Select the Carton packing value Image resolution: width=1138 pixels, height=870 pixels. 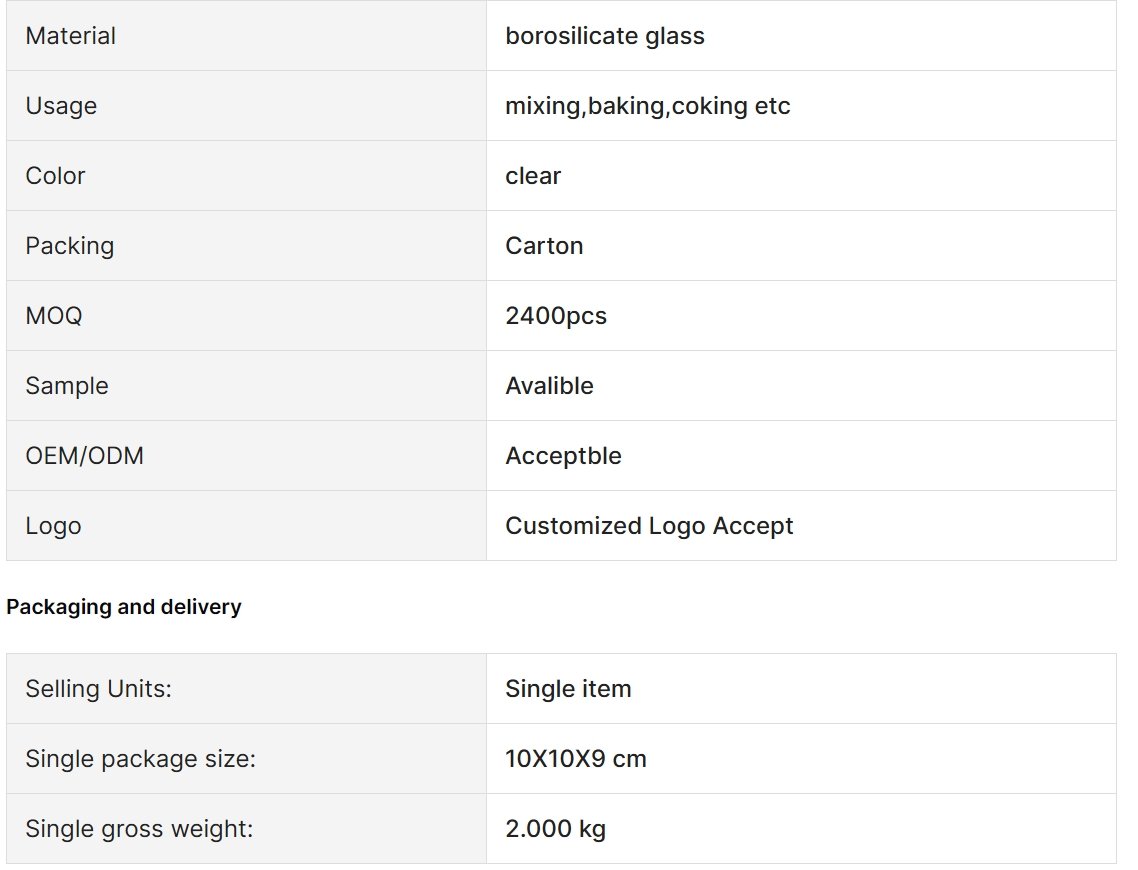[x=544, y=246]
